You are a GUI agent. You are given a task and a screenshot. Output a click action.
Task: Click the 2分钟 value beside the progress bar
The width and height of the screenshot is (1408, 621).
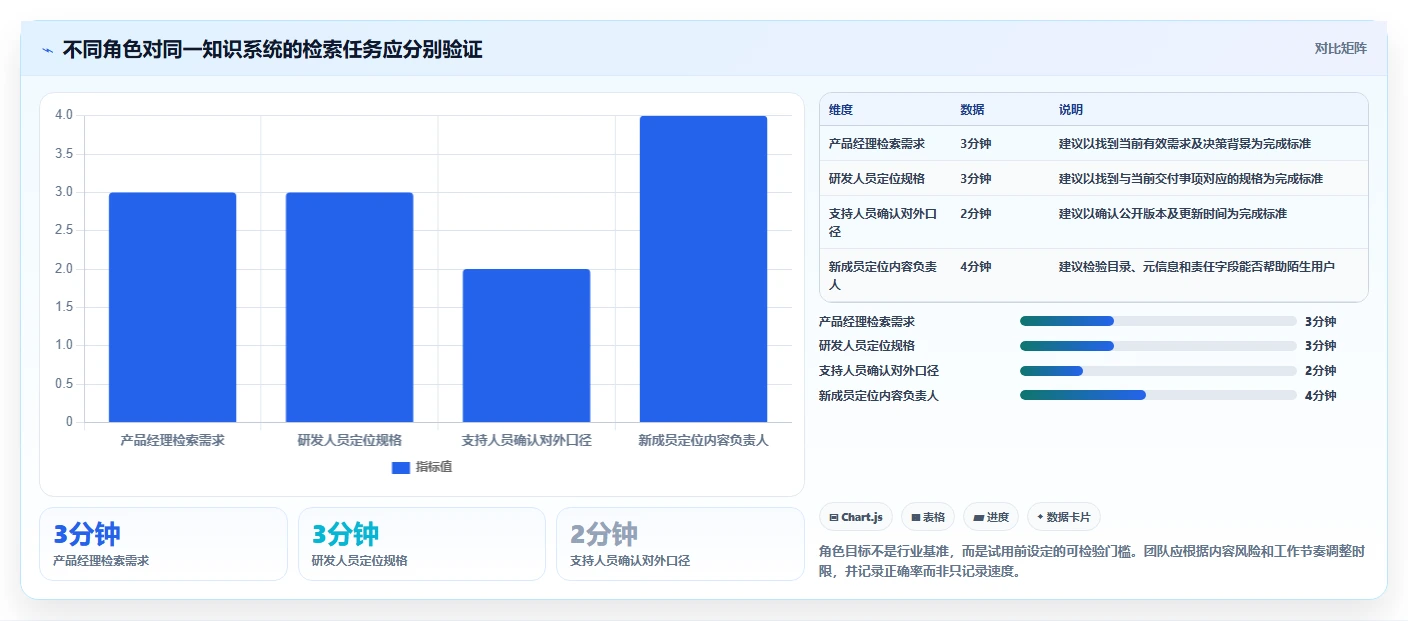pyautogui.click(x=1320, y=371)
